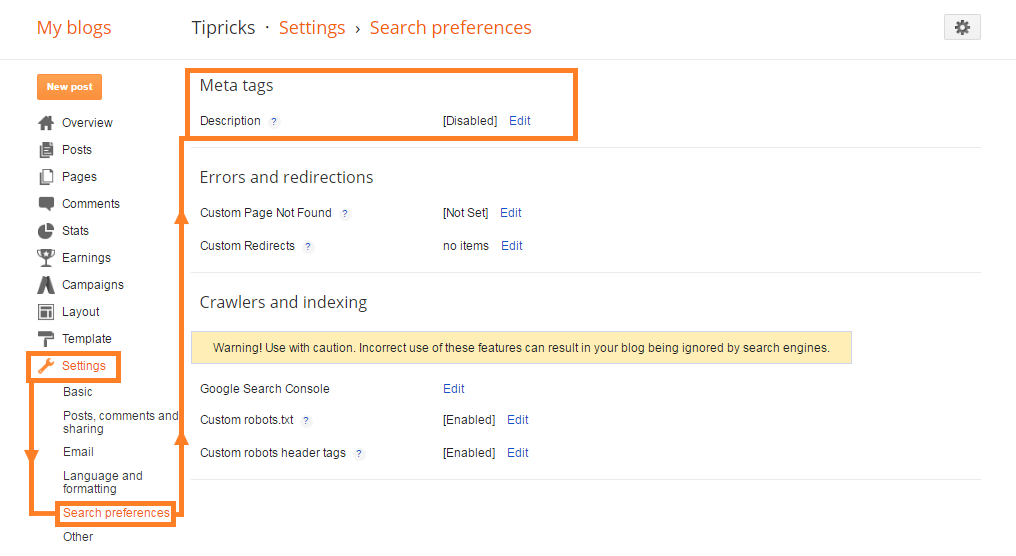Edit Custom Page Not Found setting
This screenshot has width=1016, height=556.
click(511, 213)
